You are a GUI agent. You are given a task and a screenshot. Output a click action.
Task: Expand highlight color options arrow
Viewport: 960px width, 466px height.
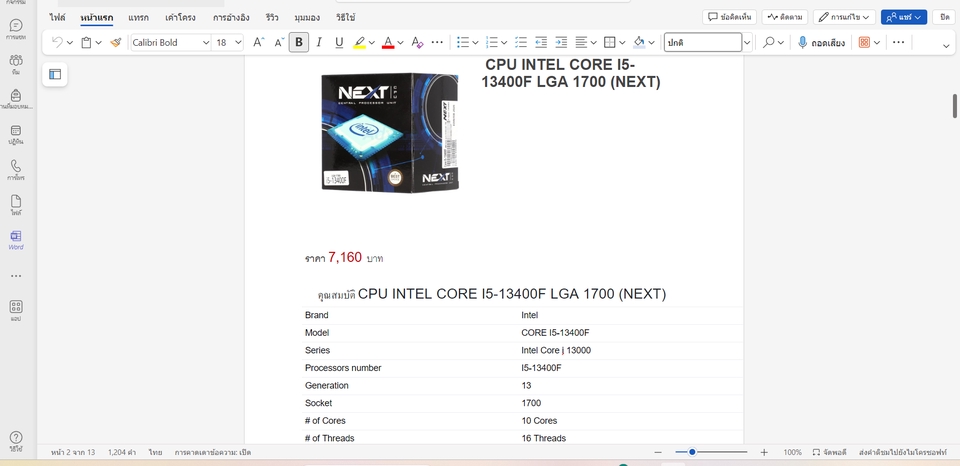(373, 43)
